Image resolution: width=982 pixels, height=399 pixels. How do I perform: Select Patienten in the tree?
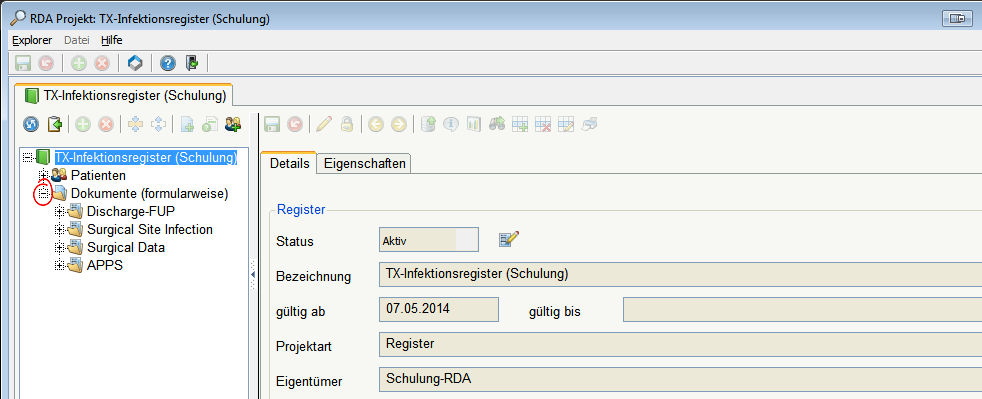tap(98, 175)
